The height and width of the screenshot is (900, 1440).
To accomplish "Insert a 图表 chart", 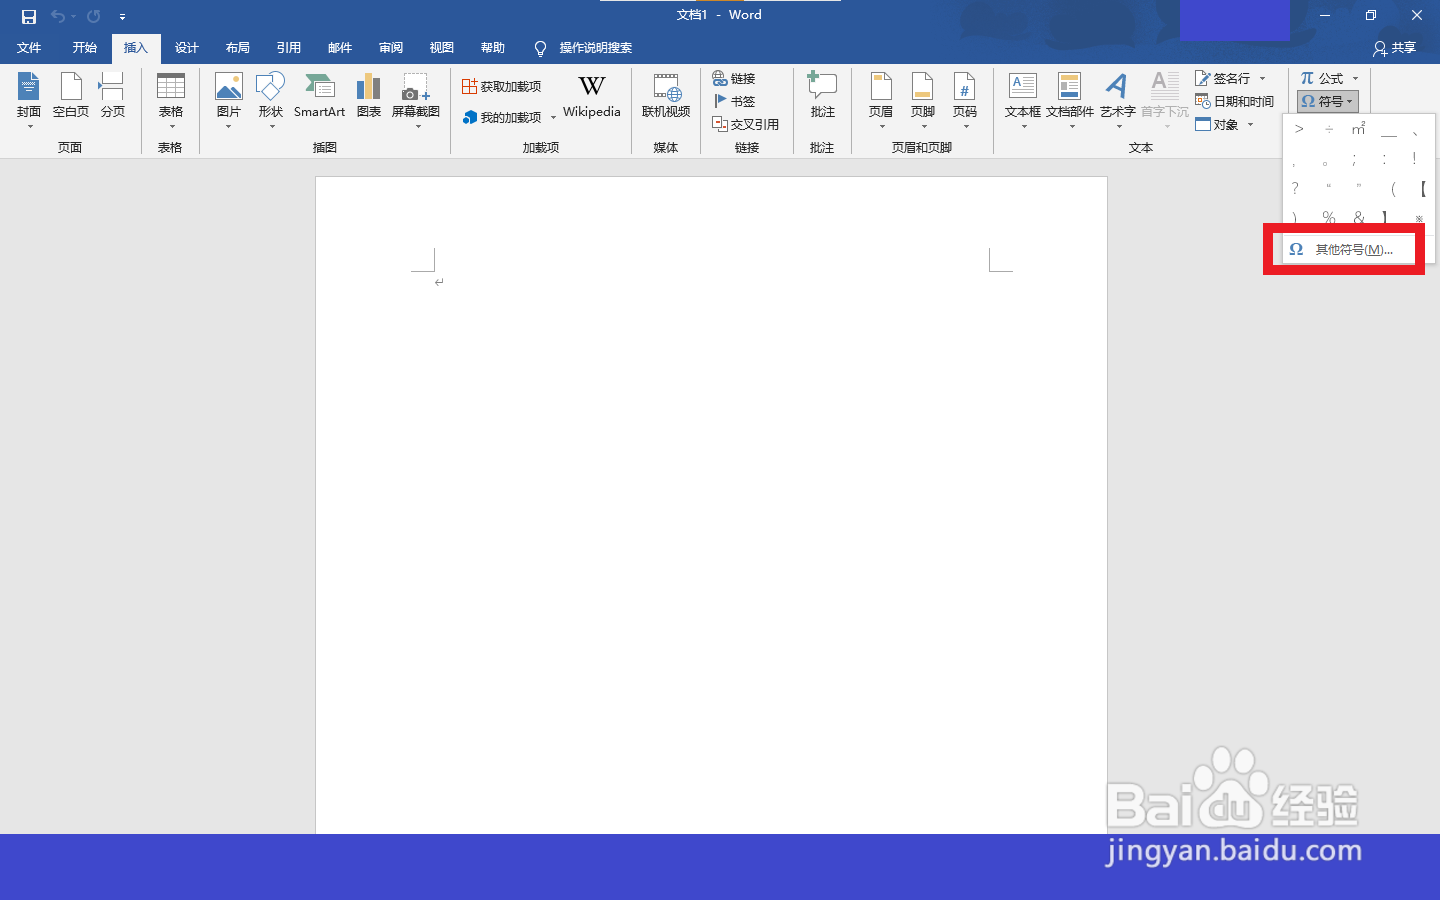I will coord(369,97).
